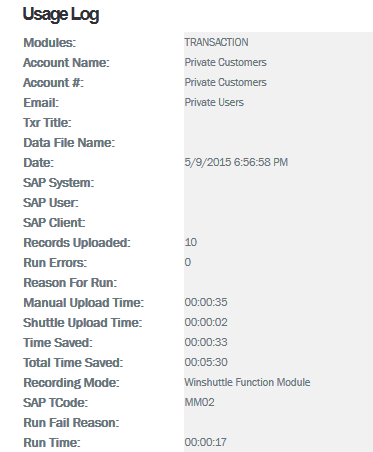
Task: Select the Recording Mode: label
Action: tap(71, 383)
